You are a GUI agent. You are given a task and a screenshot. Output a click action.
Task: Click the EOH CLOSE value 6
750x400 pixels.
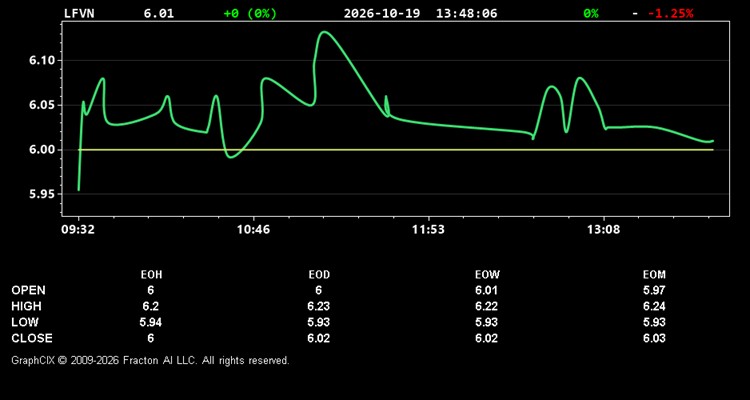click(151, 338)
